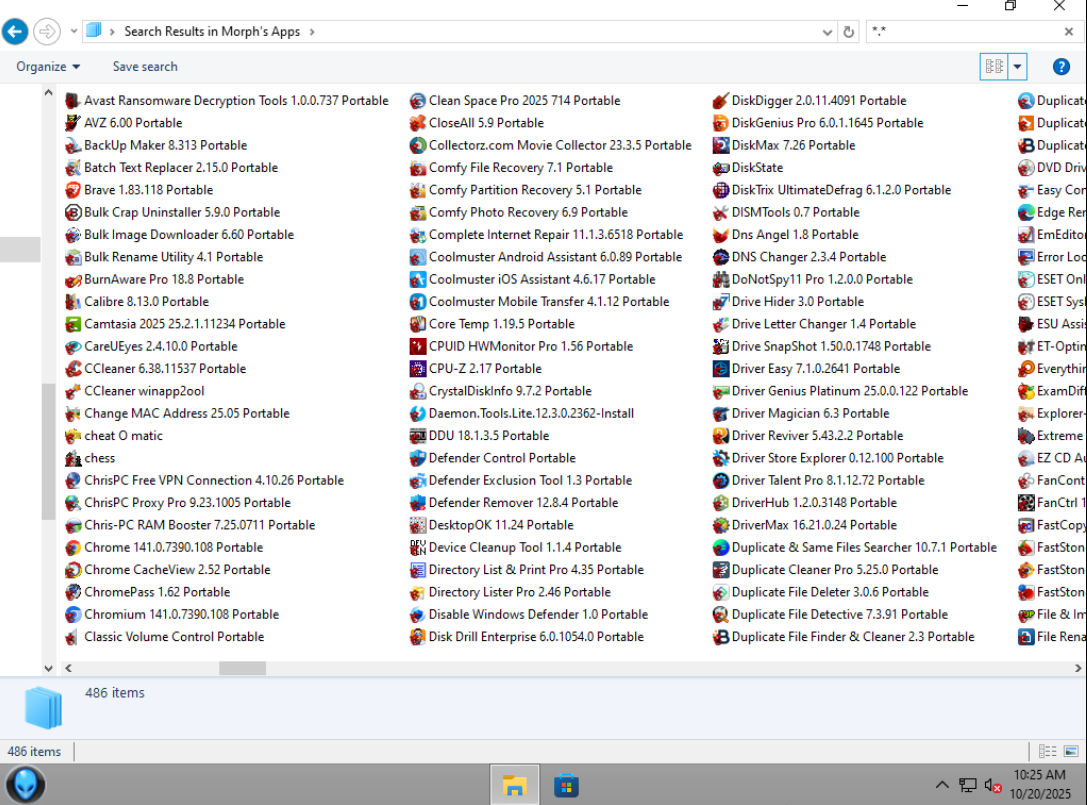Select CareUEyes 2.4.10.0 Portable

(x=161, y=346)
